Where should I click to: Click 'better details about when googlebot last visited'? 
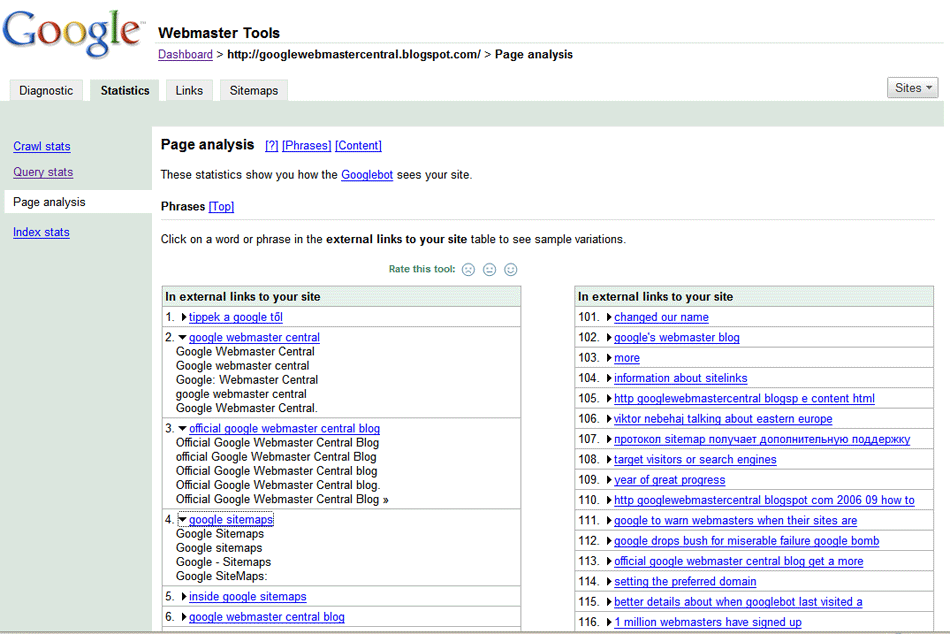(x=738, y=602)
